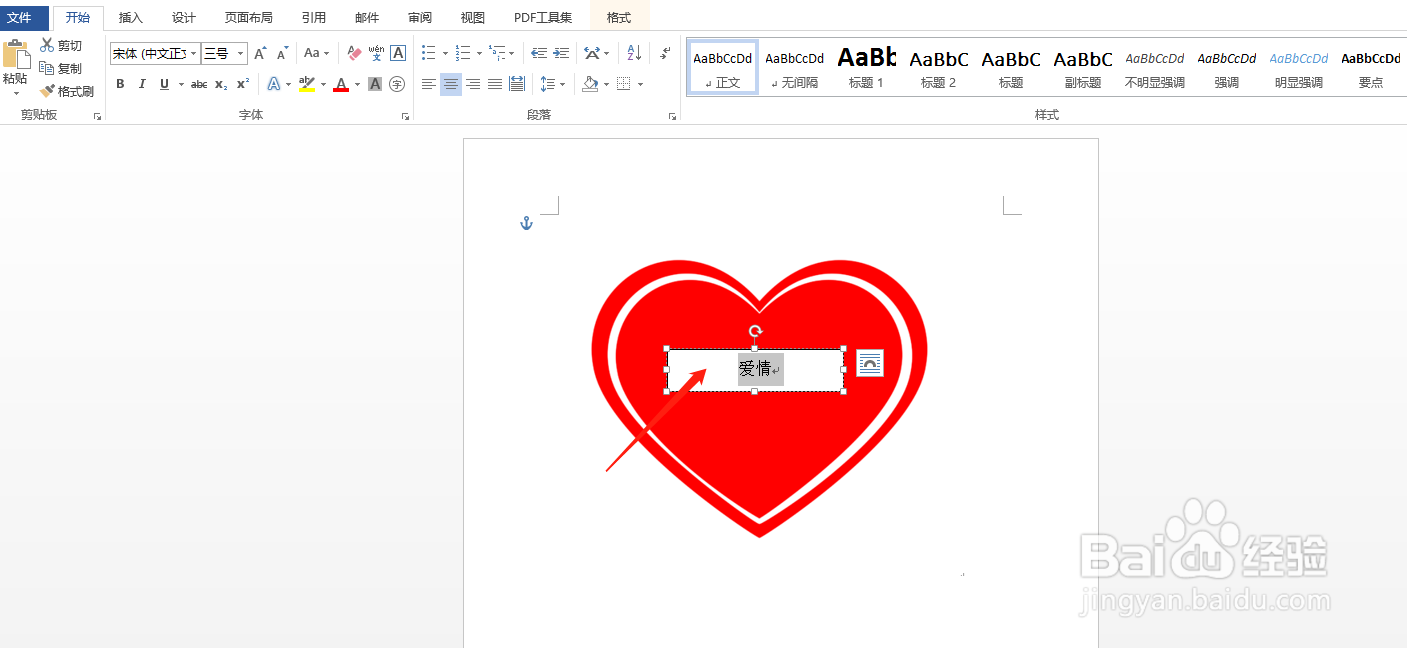Toggle bold formatting
The width and height of the screenshot is (1407, 648).
pos(120,84)
